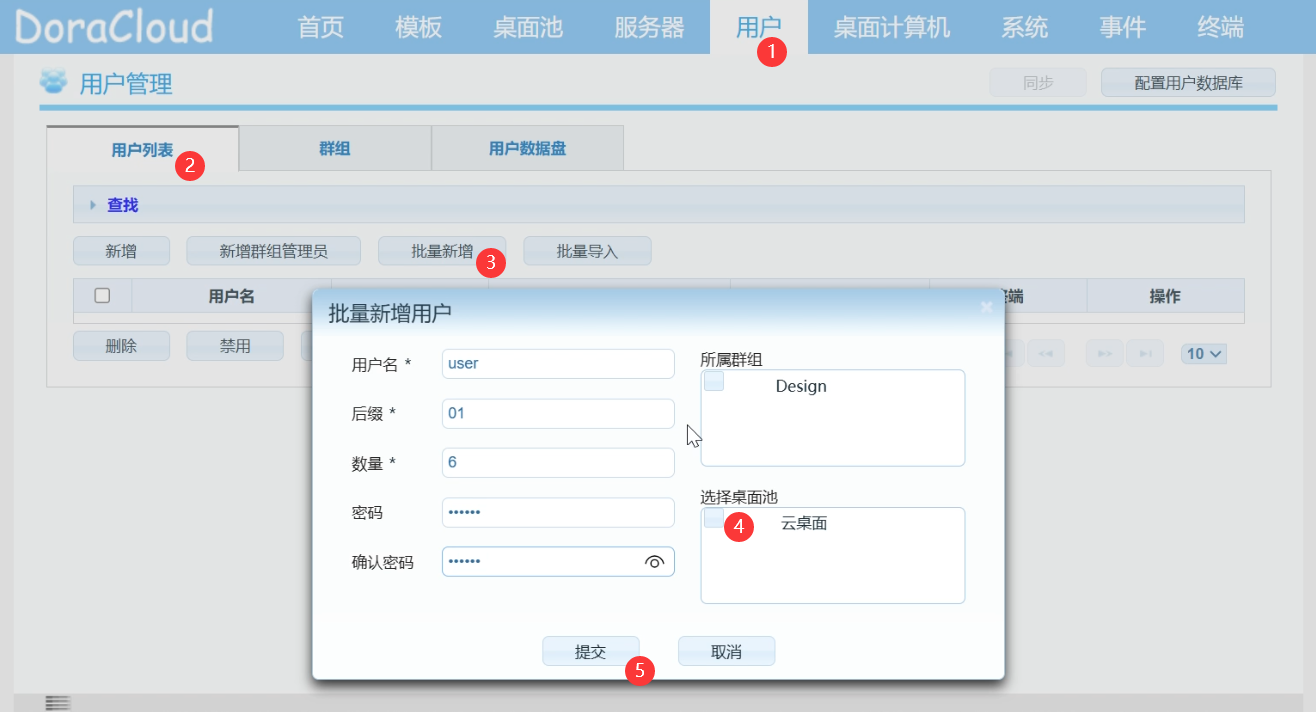
Task: Open the 用户数据盘 tab
Action: tap(528, 149)
